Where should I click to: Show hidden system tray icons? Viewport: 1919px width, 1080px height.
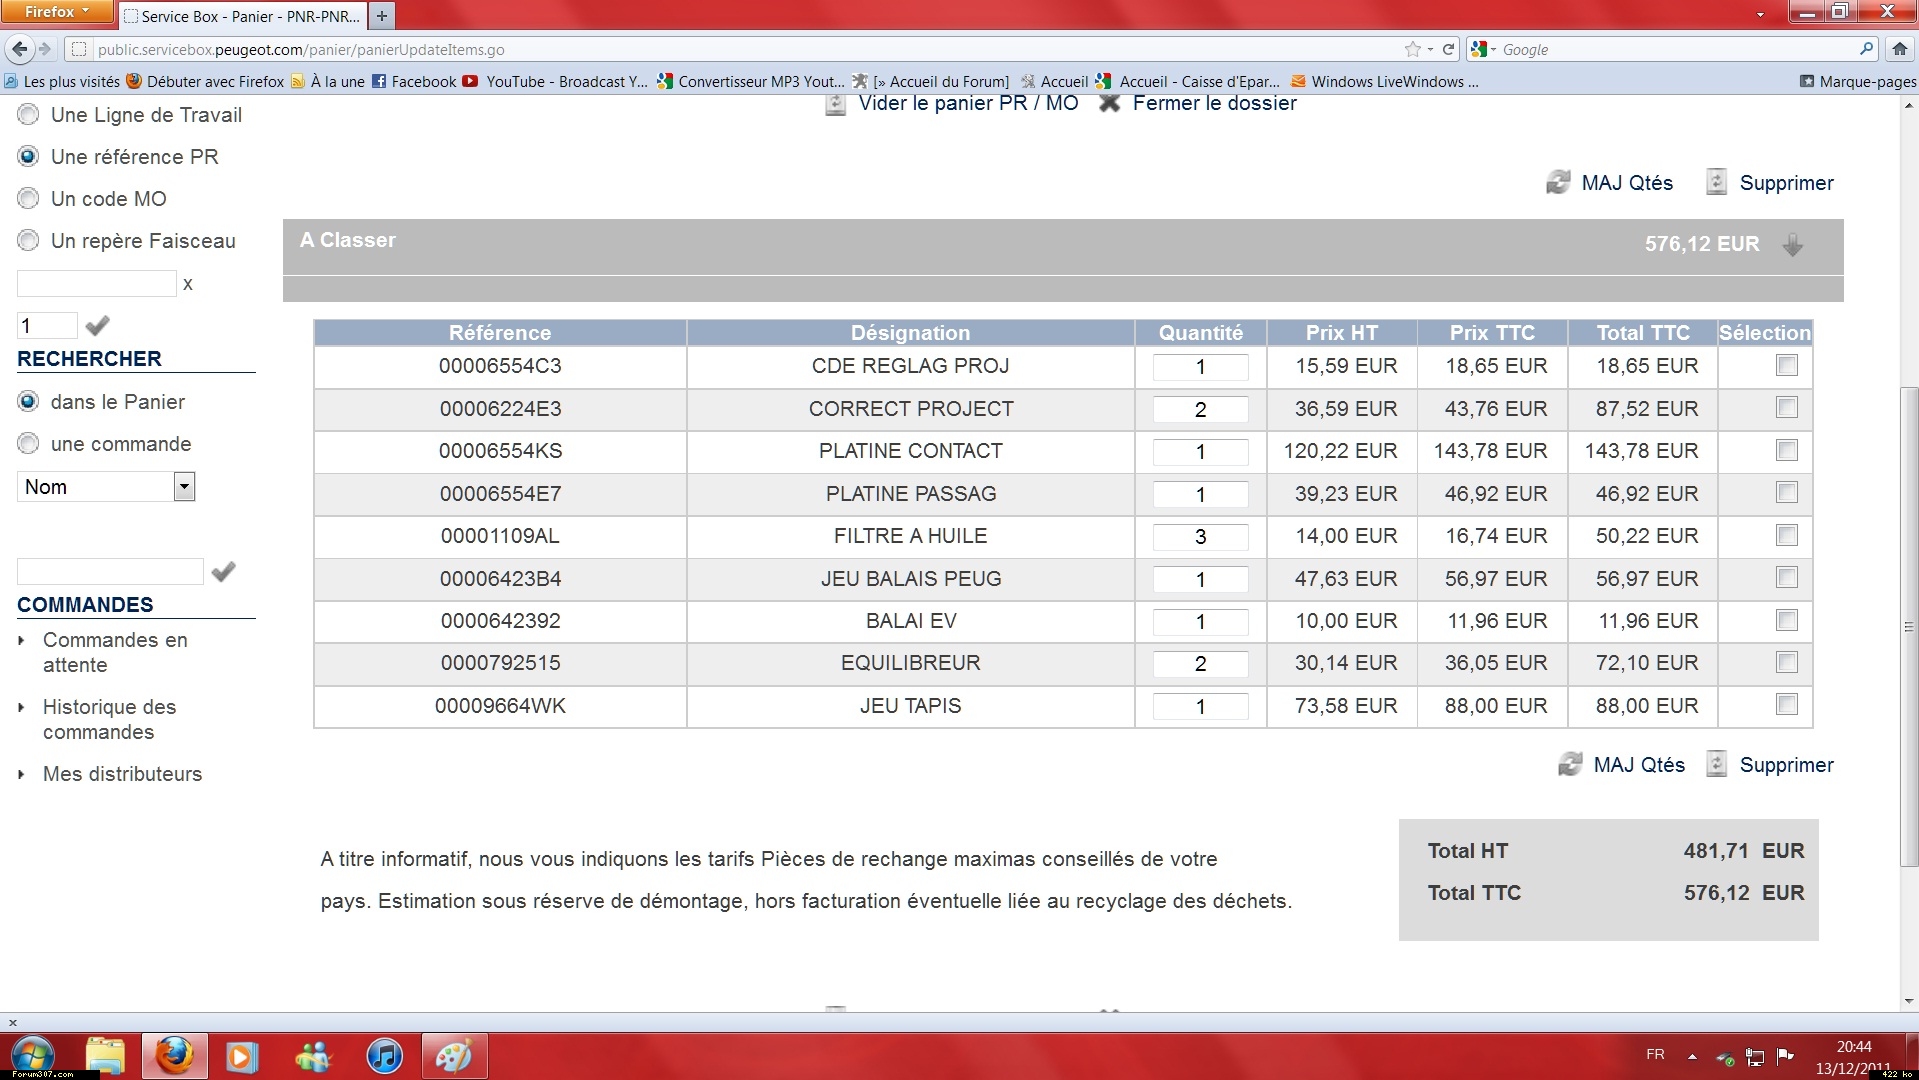pyautogui.click(x=1692, y=1056)
